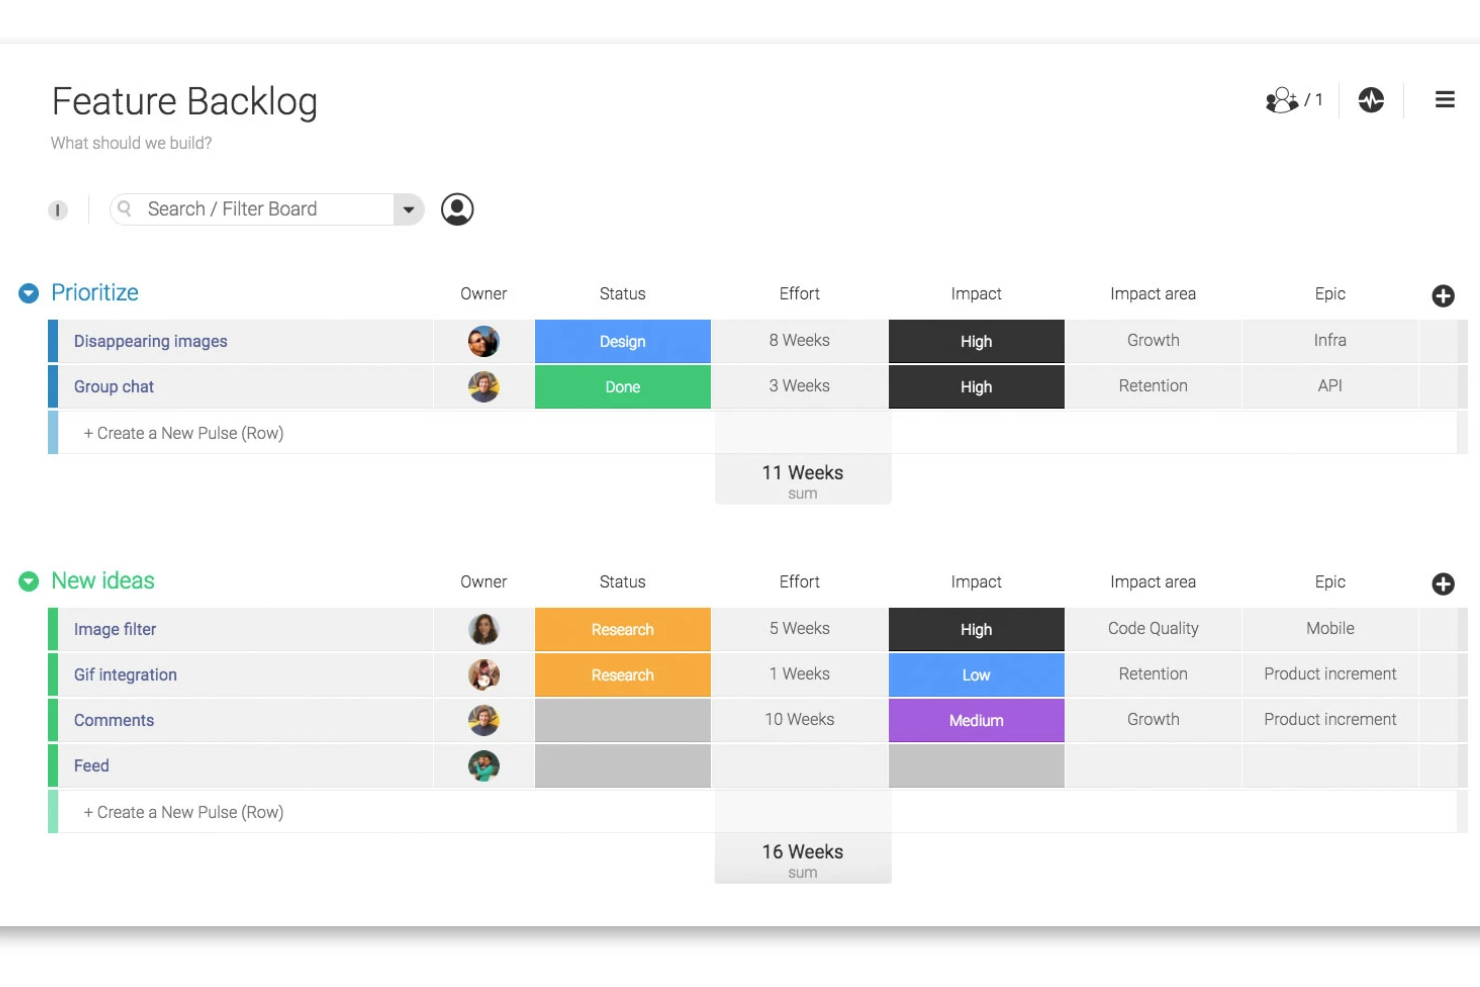Click the Search / Filter Board field
Image resolution: width=1480 pixels, height=987 pixels.
252,209
